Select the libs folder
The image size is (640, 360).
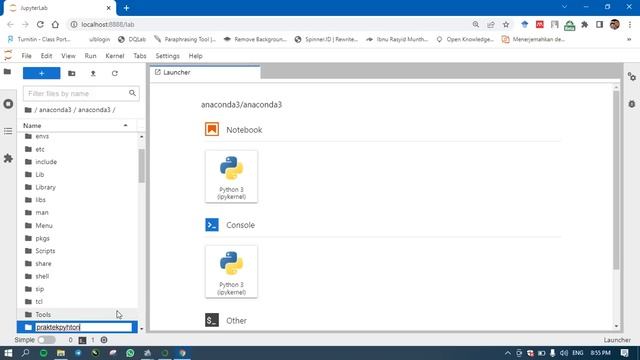click(x=78, y=200)
